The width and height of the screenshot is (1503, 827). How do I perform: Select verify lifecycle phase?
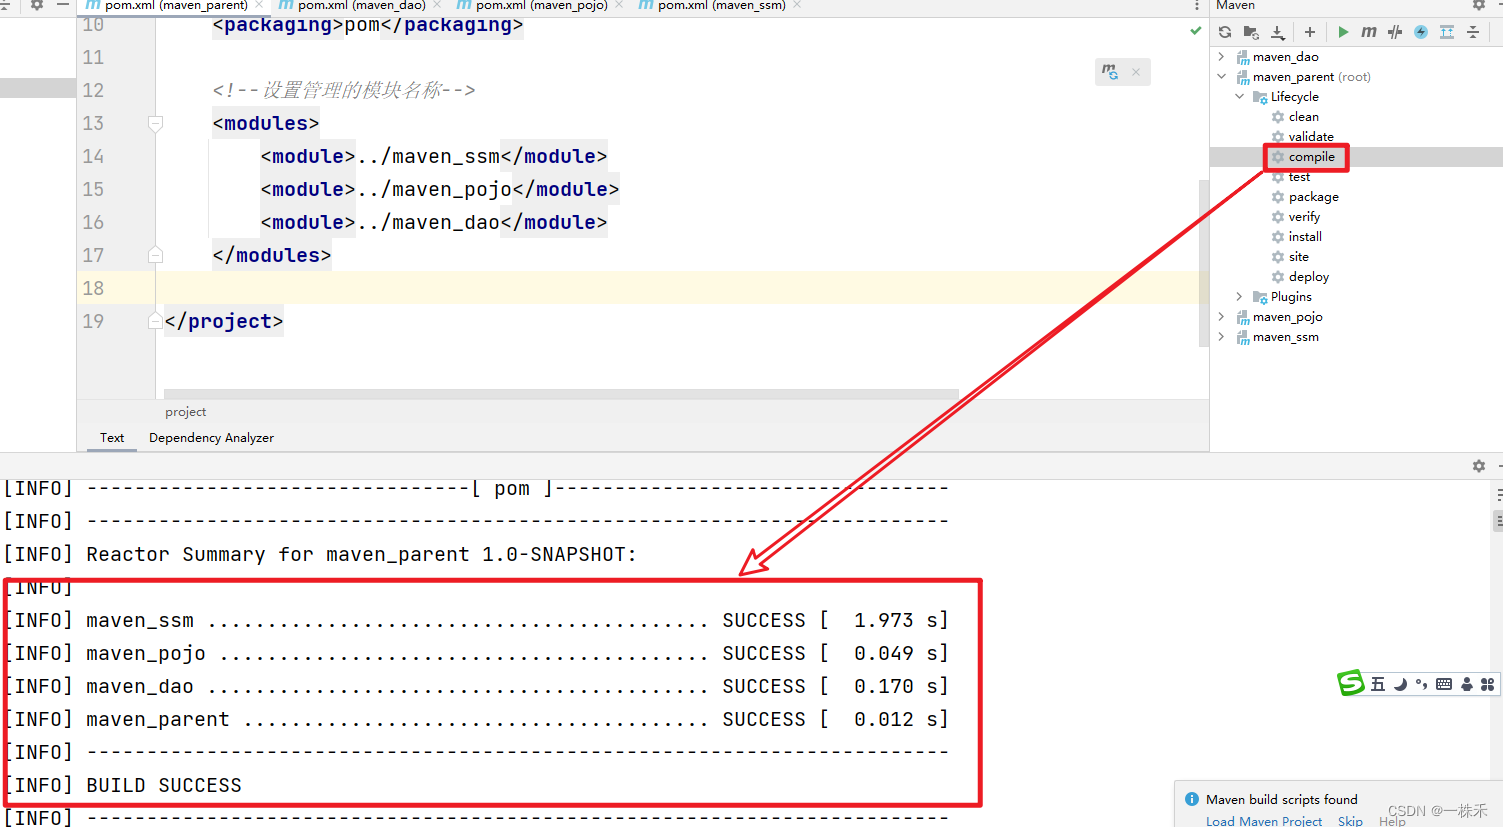(x=1304, y=217)
